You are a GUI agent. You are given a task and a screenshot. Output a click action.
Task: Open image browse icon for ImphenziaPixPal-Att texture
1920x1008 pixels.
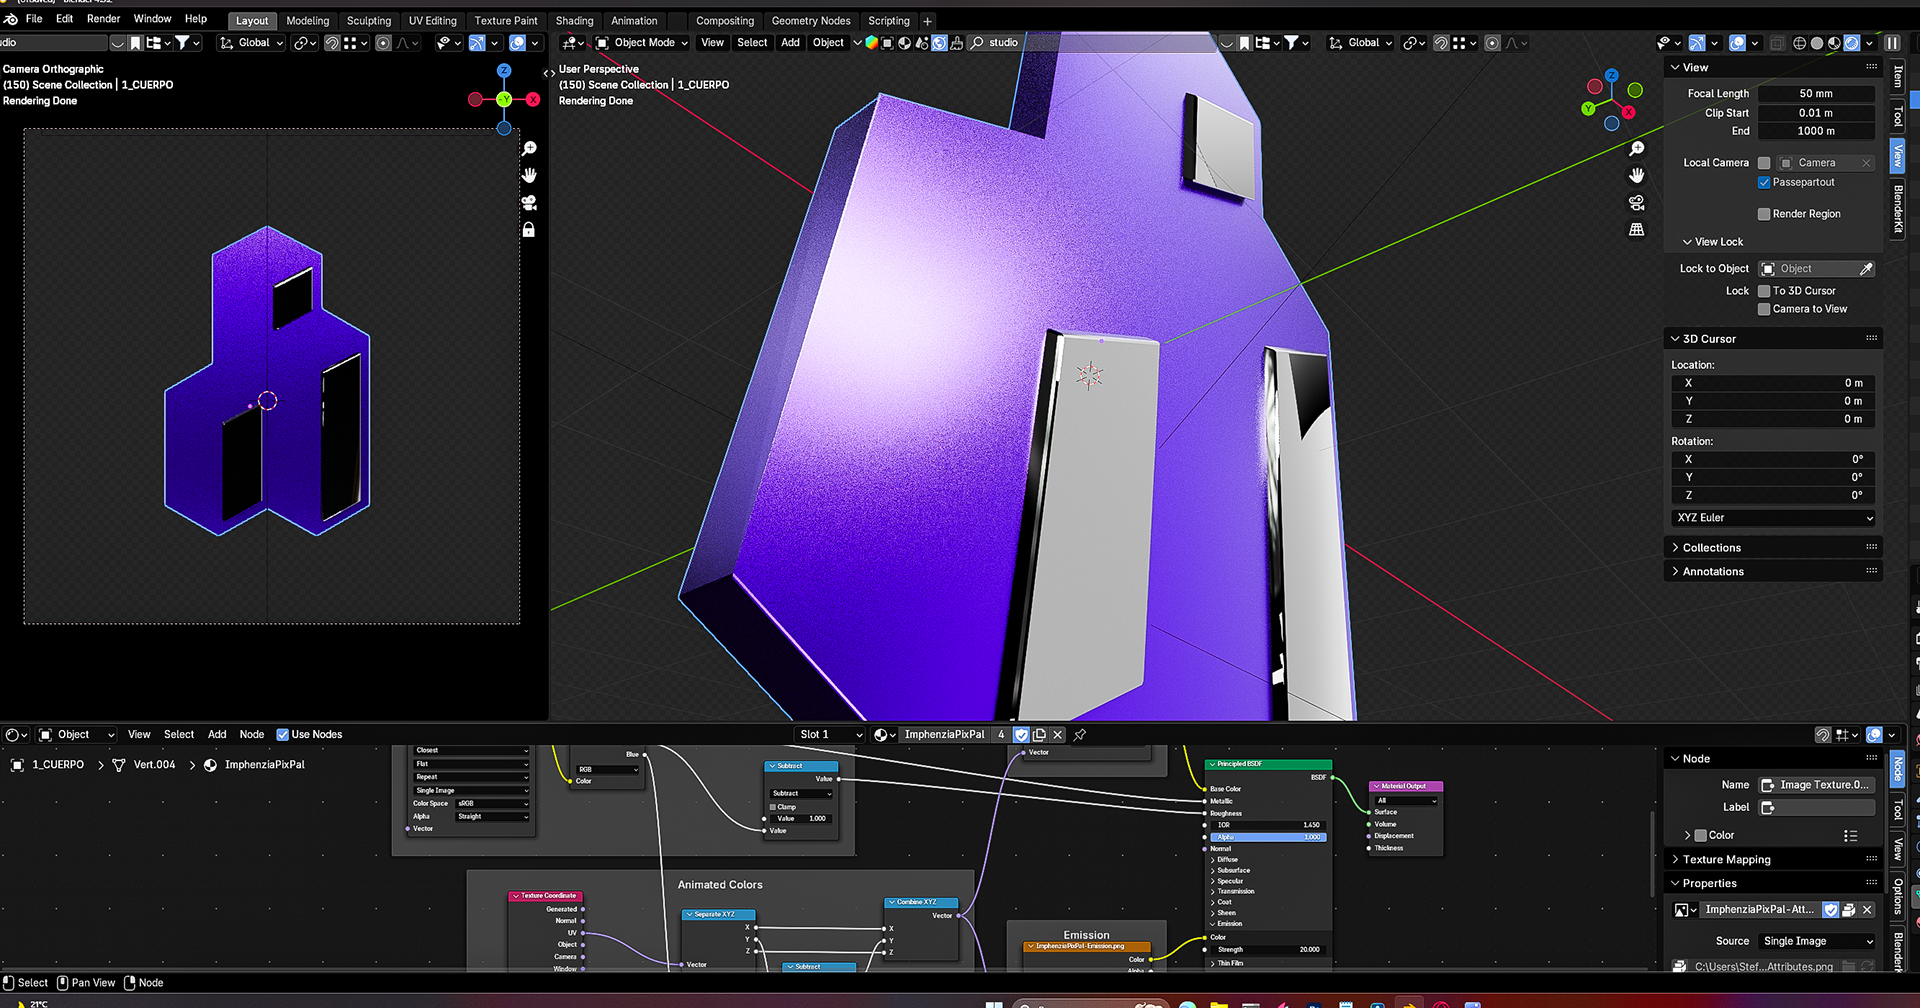[1685, 910]
